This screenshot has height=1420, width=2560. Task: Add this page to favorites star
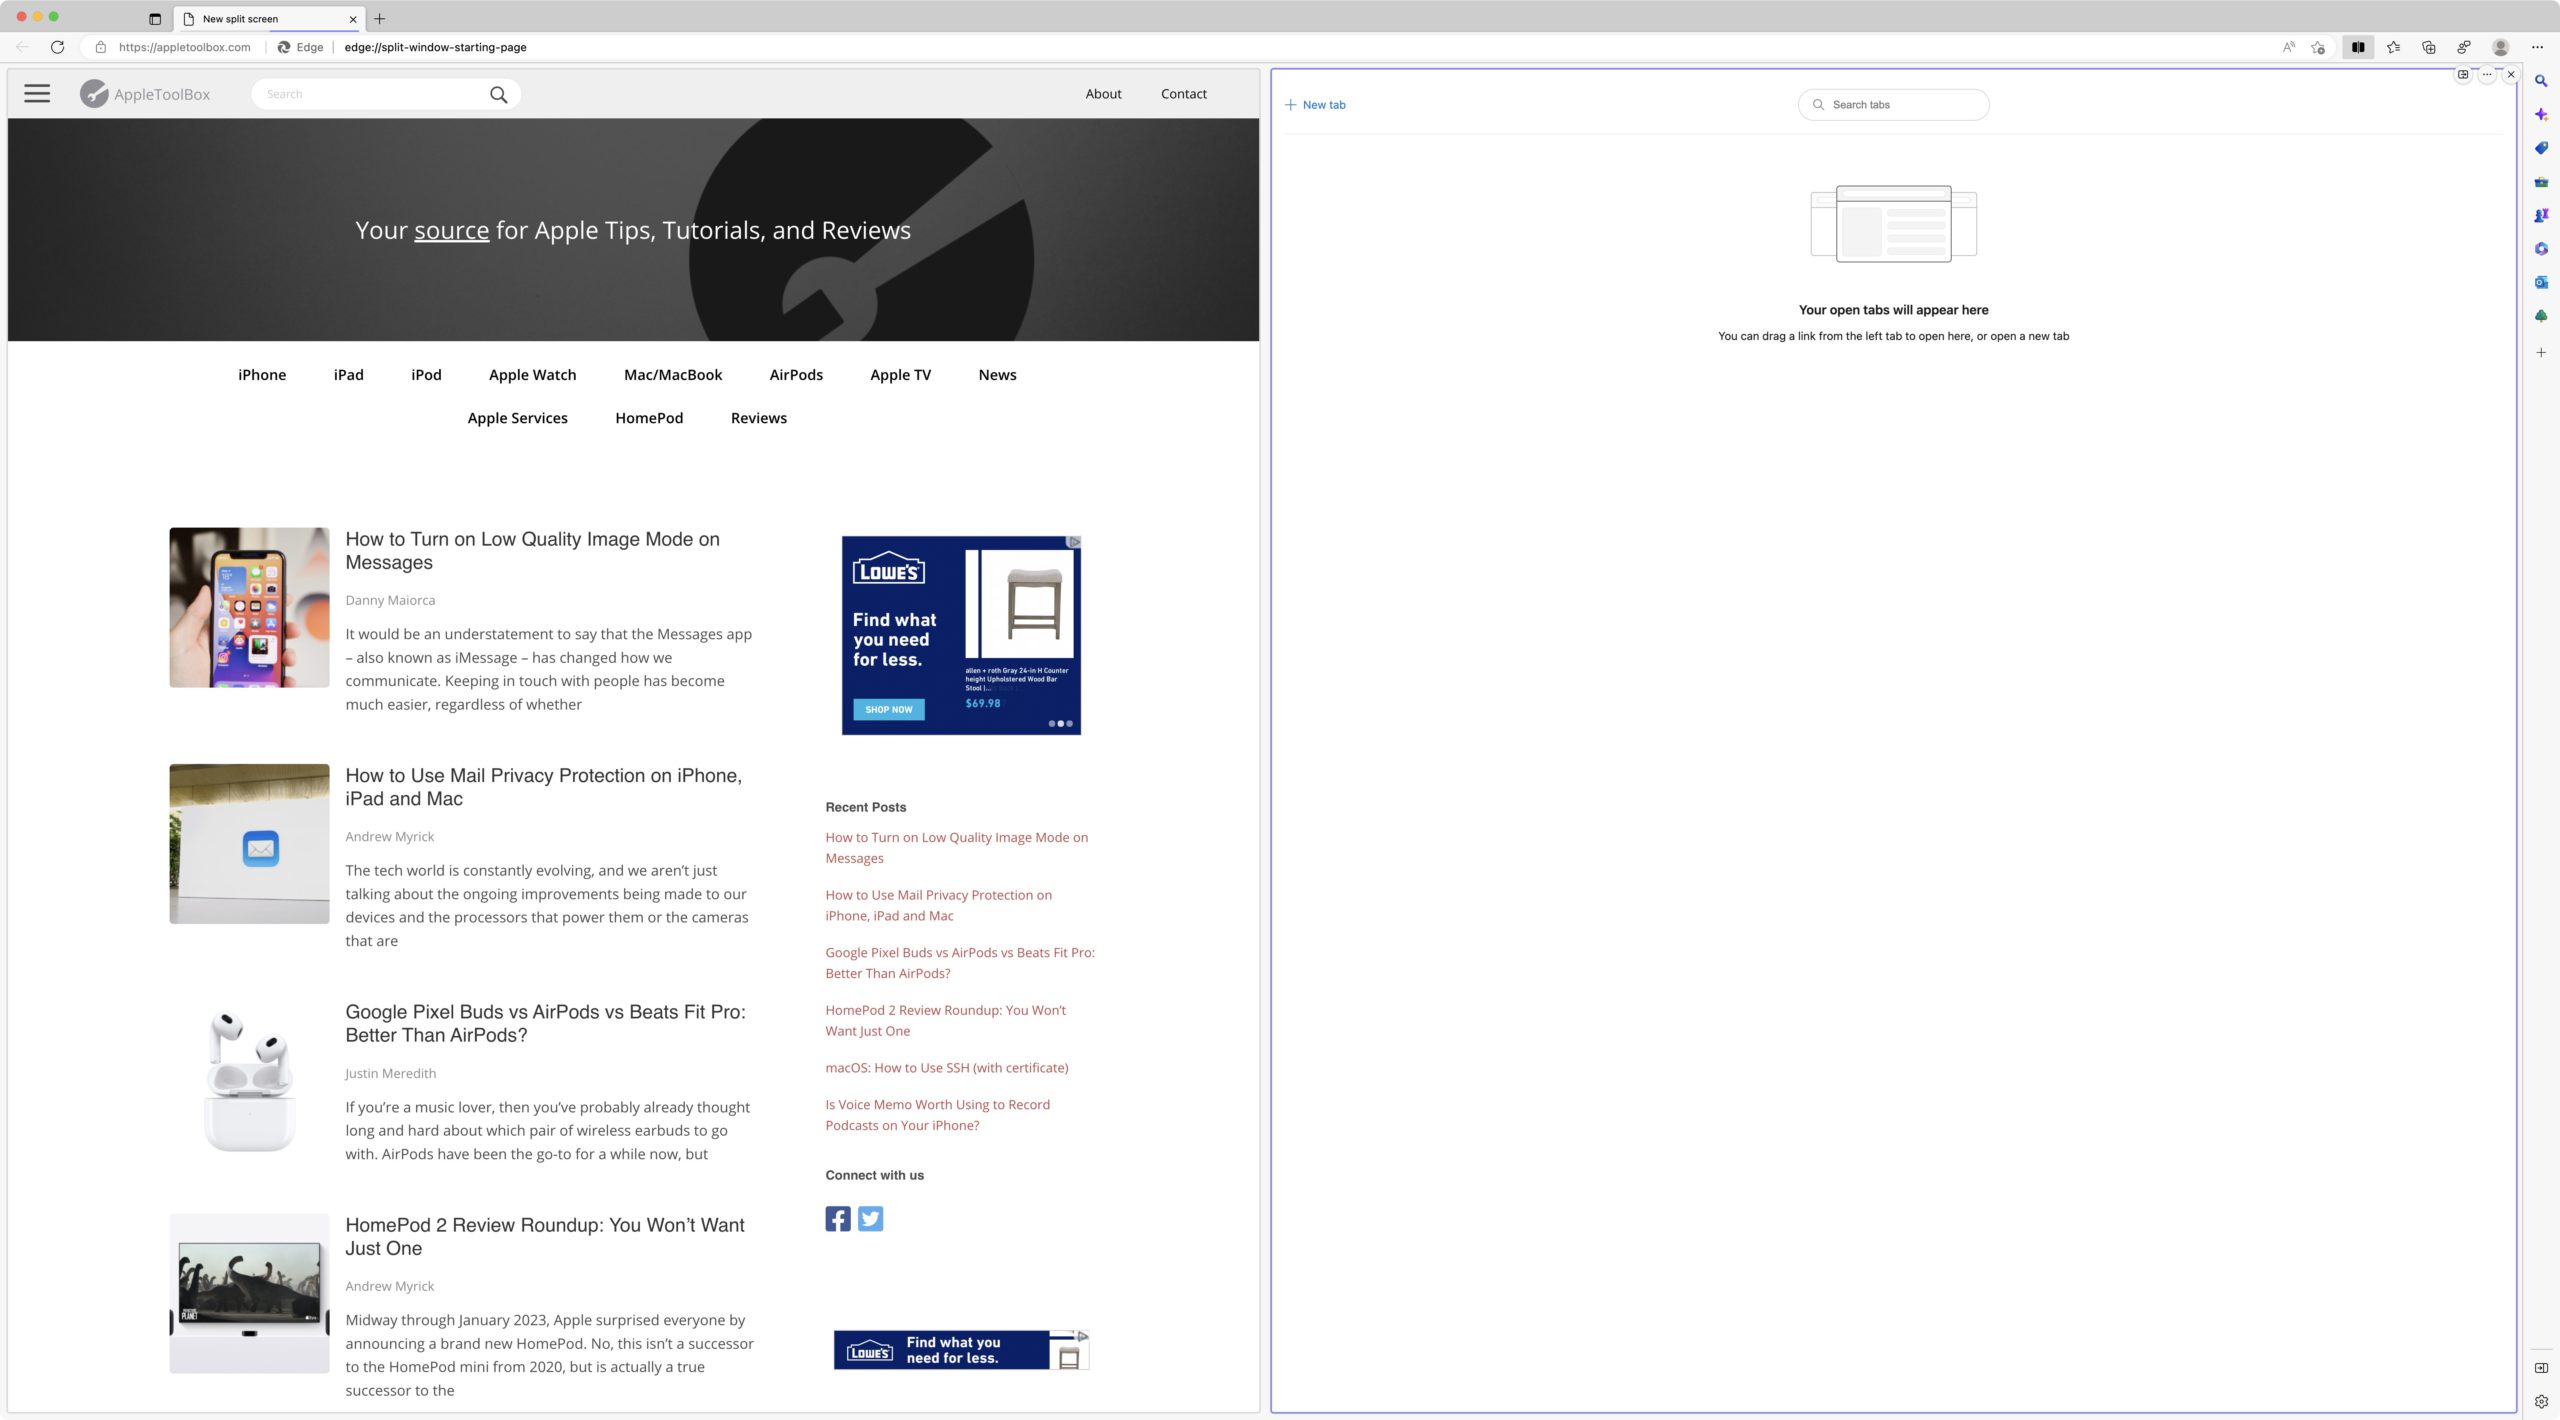tap(2318, 47)
